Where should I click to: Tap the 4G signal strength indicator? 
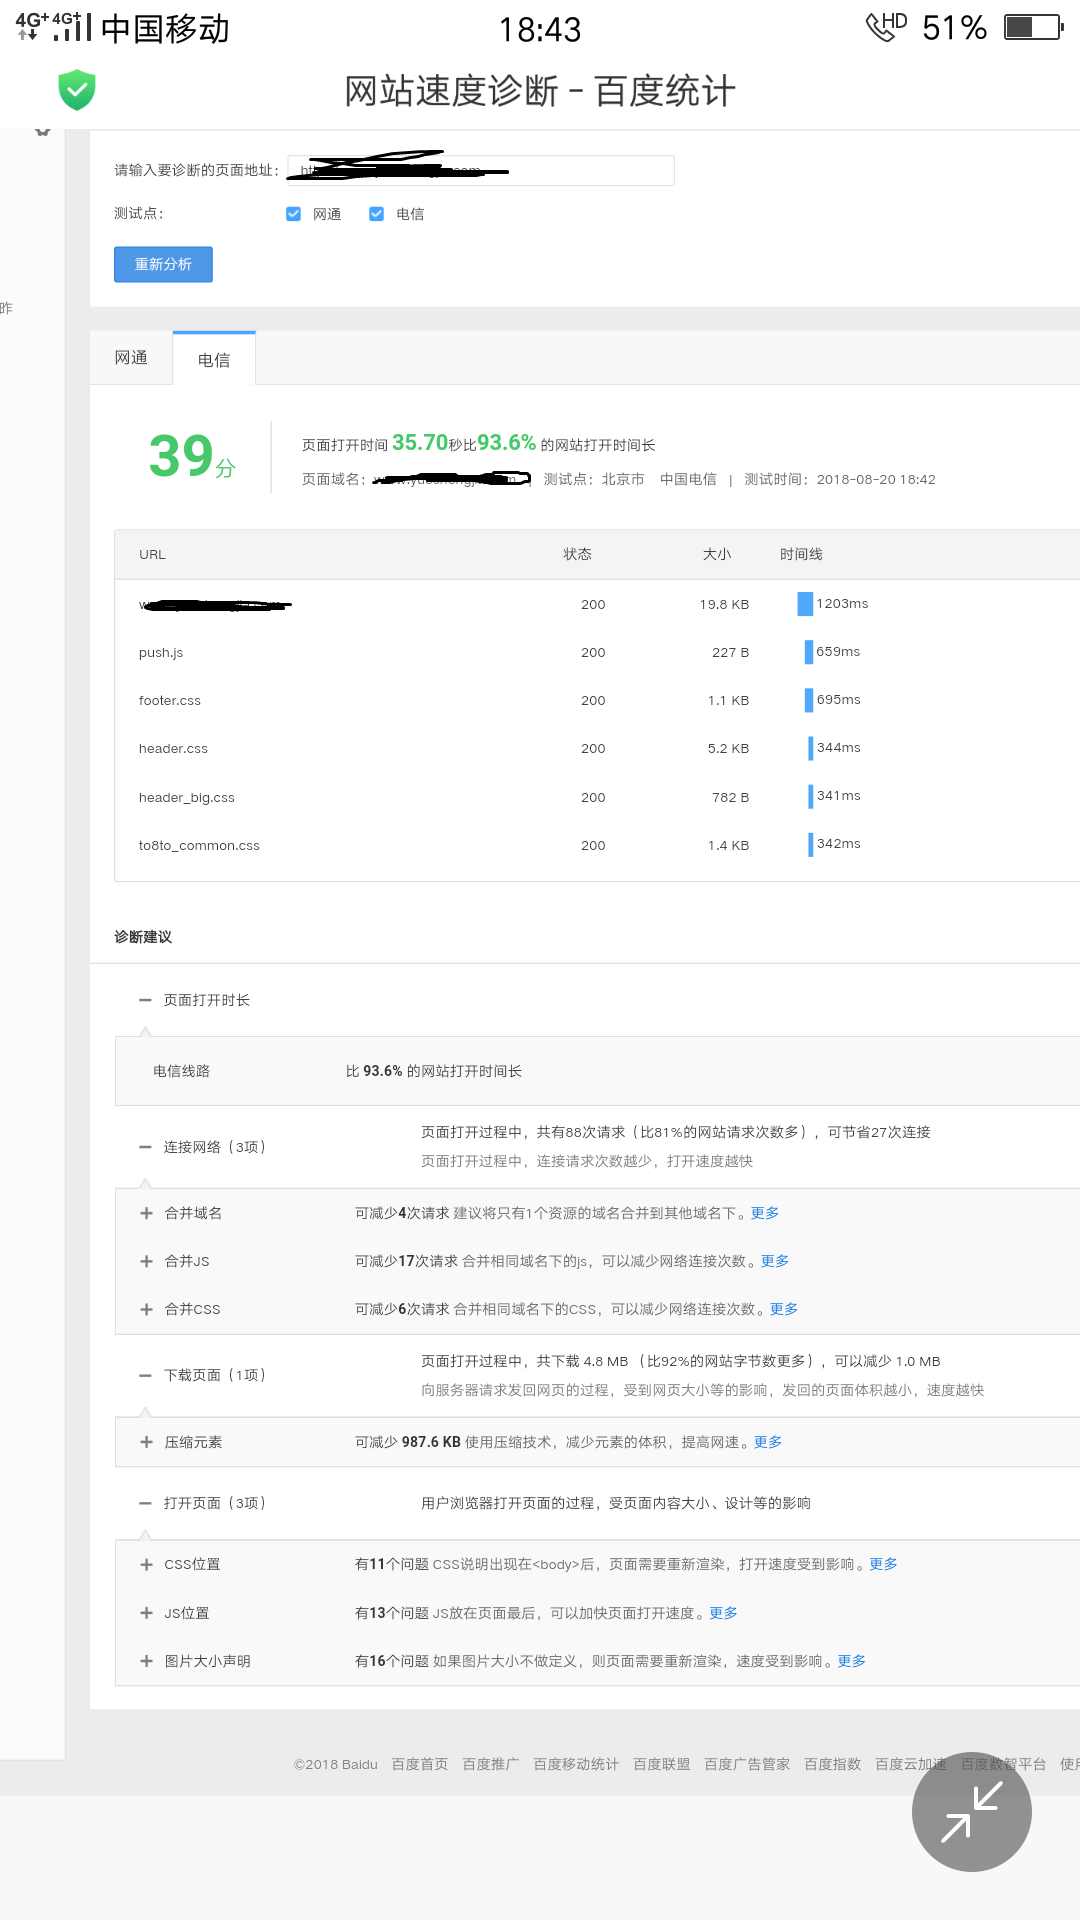54,27
